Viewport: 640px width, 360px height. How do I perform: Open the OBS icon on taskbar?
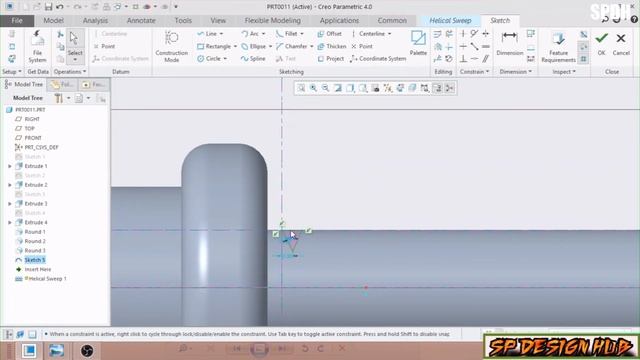(87, 351)
